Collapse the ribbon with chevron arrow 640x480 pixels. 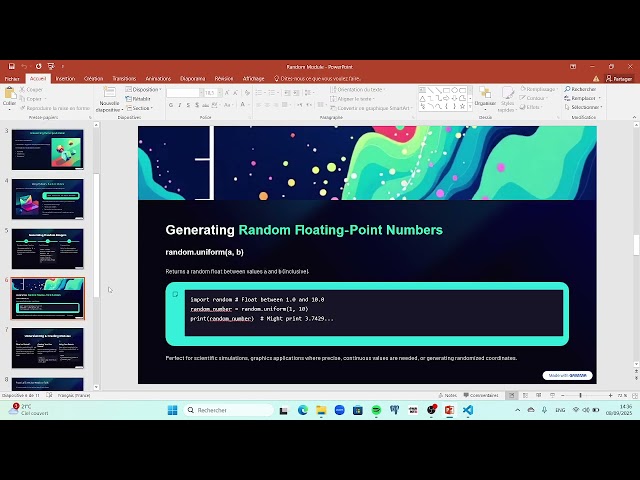click(x=634, y=117)
